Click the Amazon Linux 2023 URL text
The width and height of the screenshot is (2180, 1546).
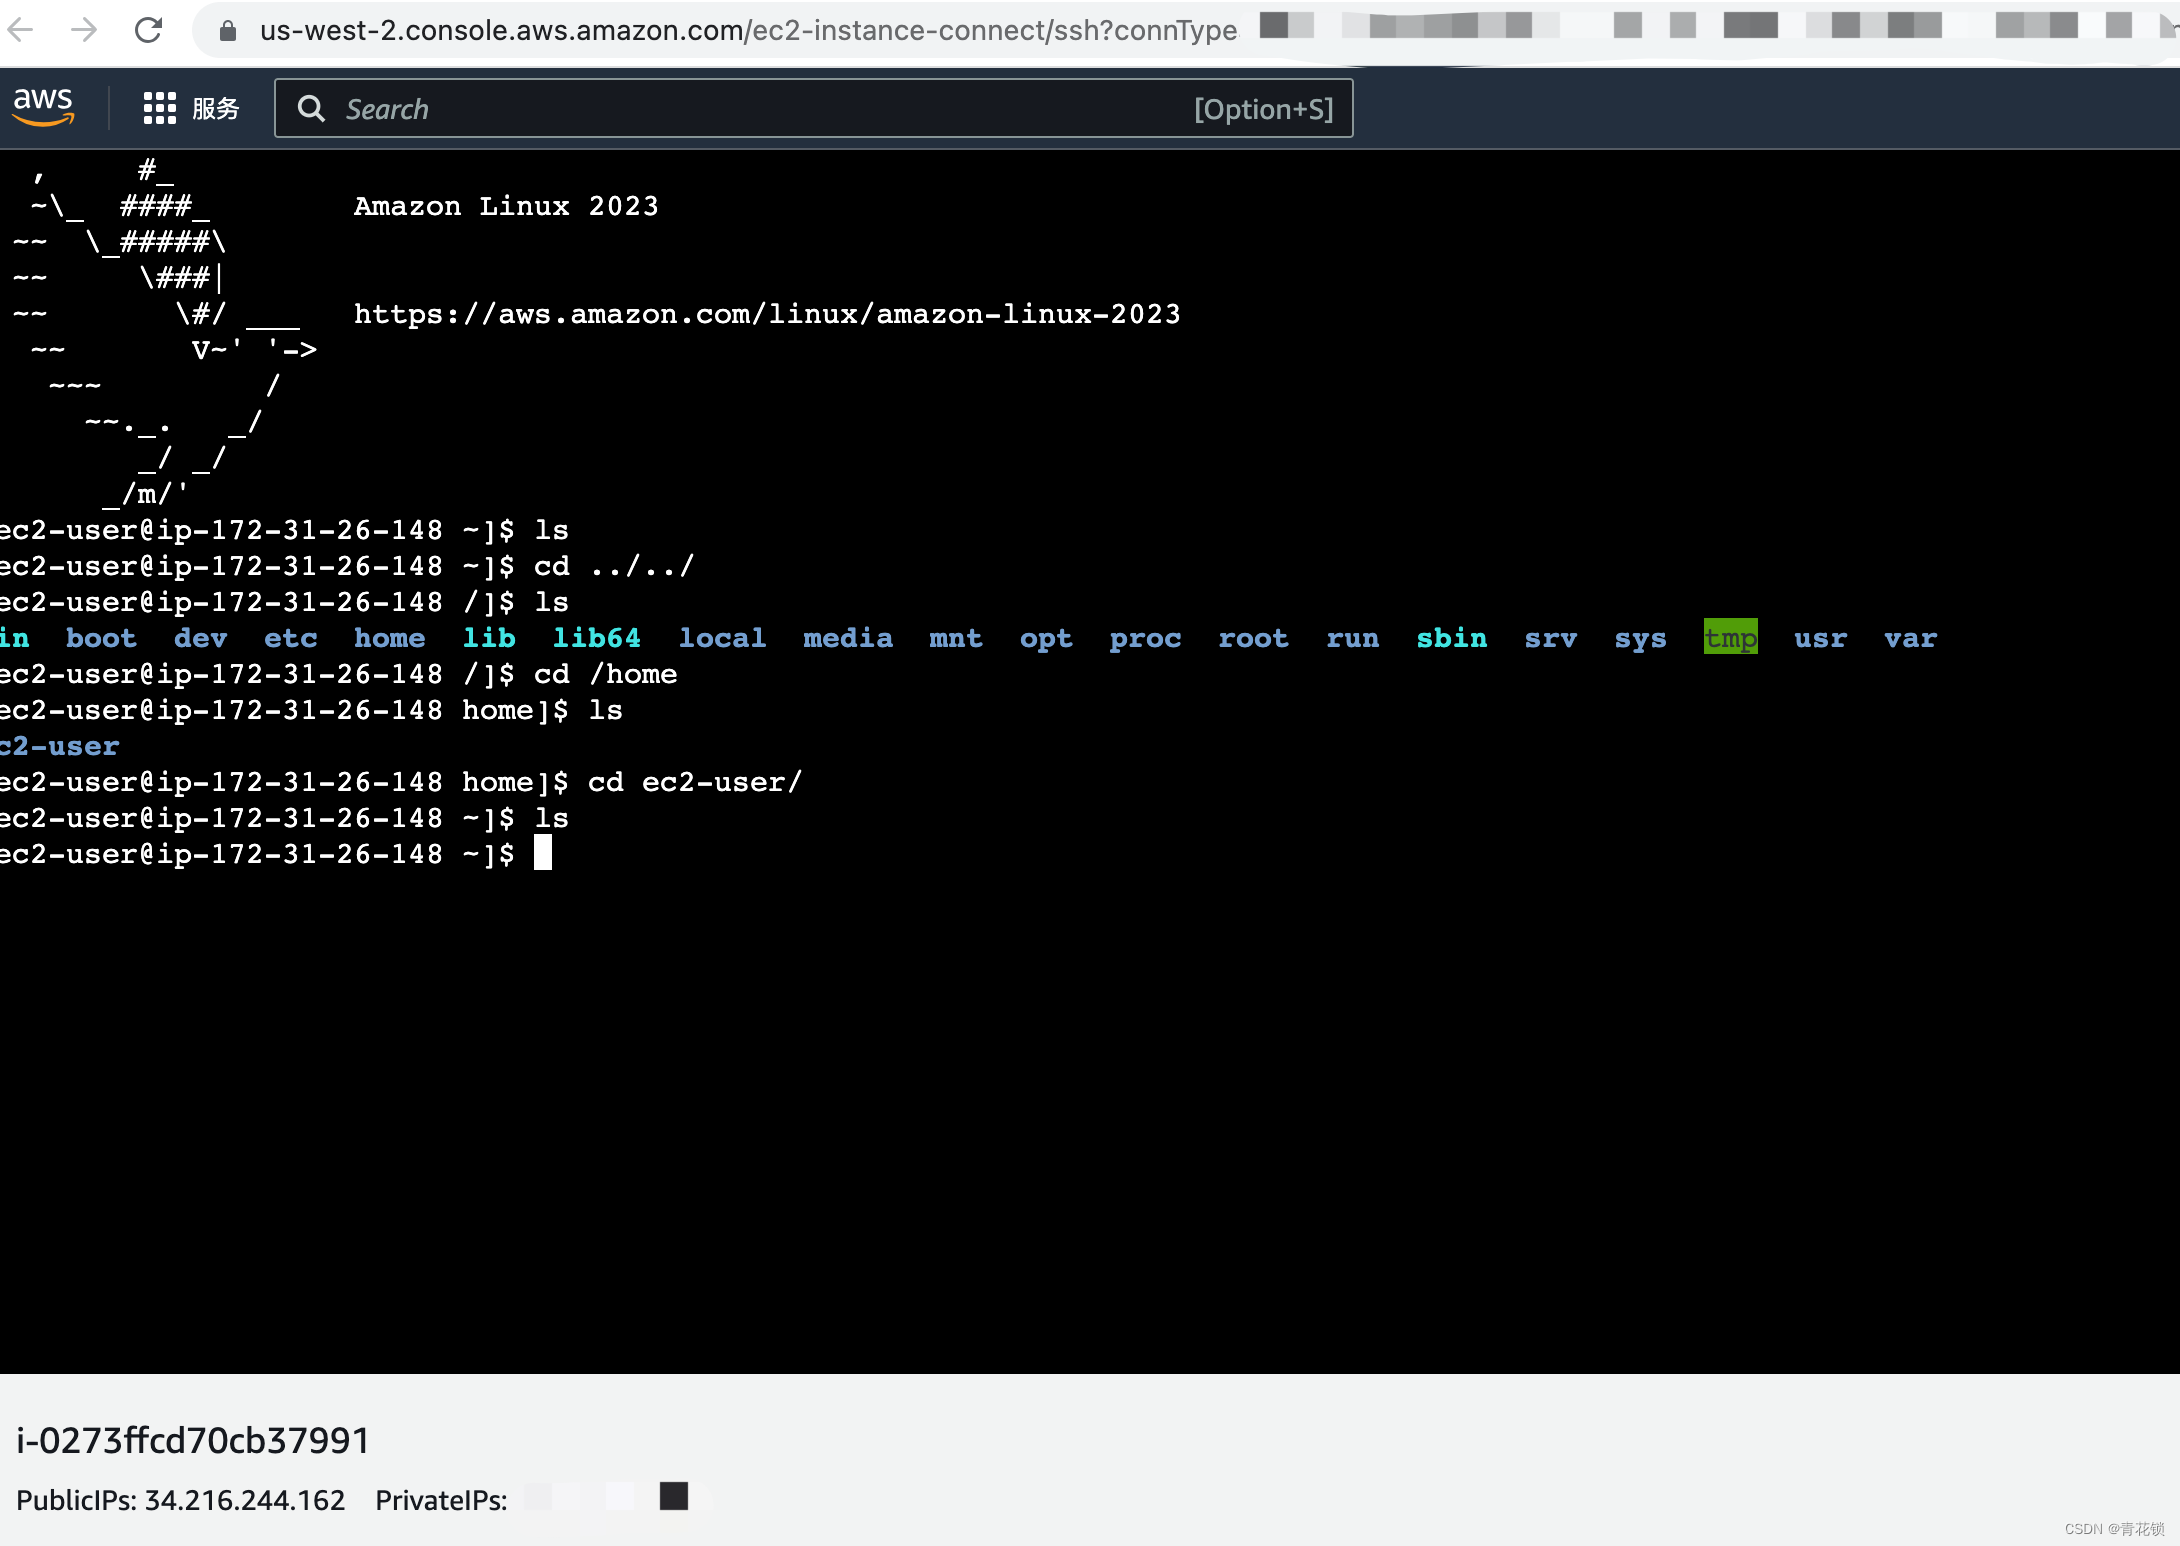click(767, 314)
